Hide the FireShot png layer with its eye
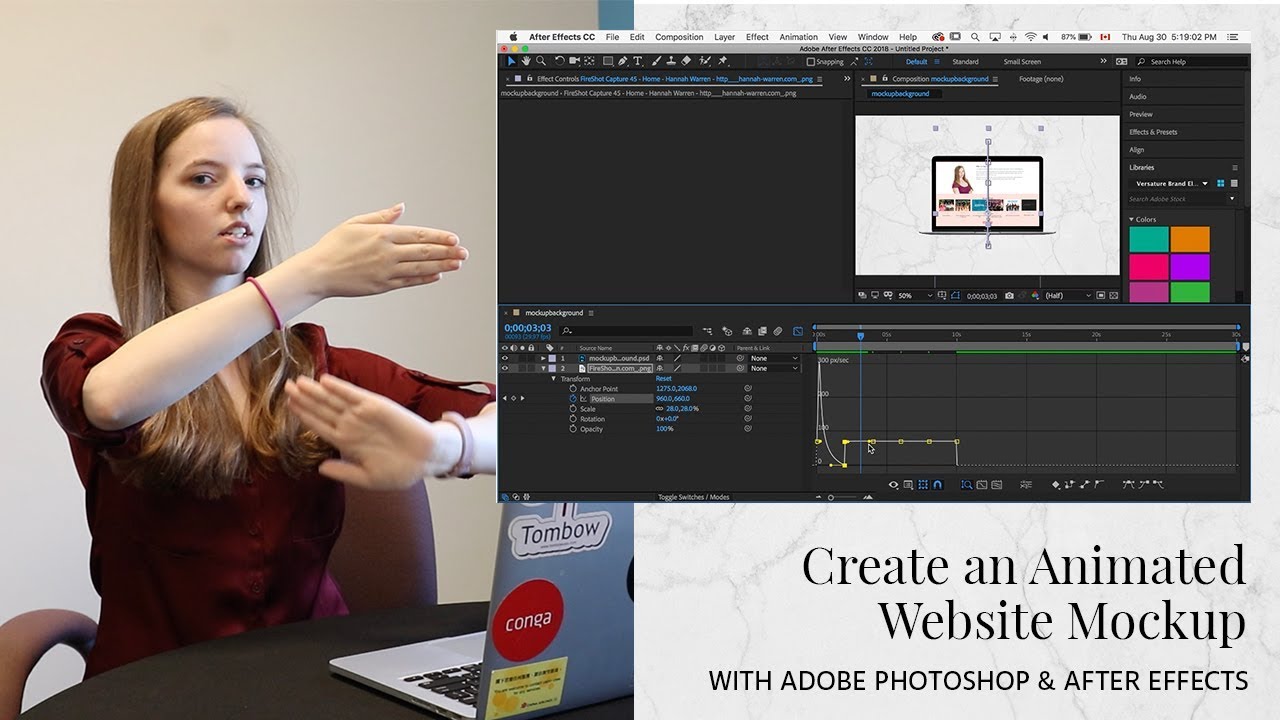 point(505,368)
